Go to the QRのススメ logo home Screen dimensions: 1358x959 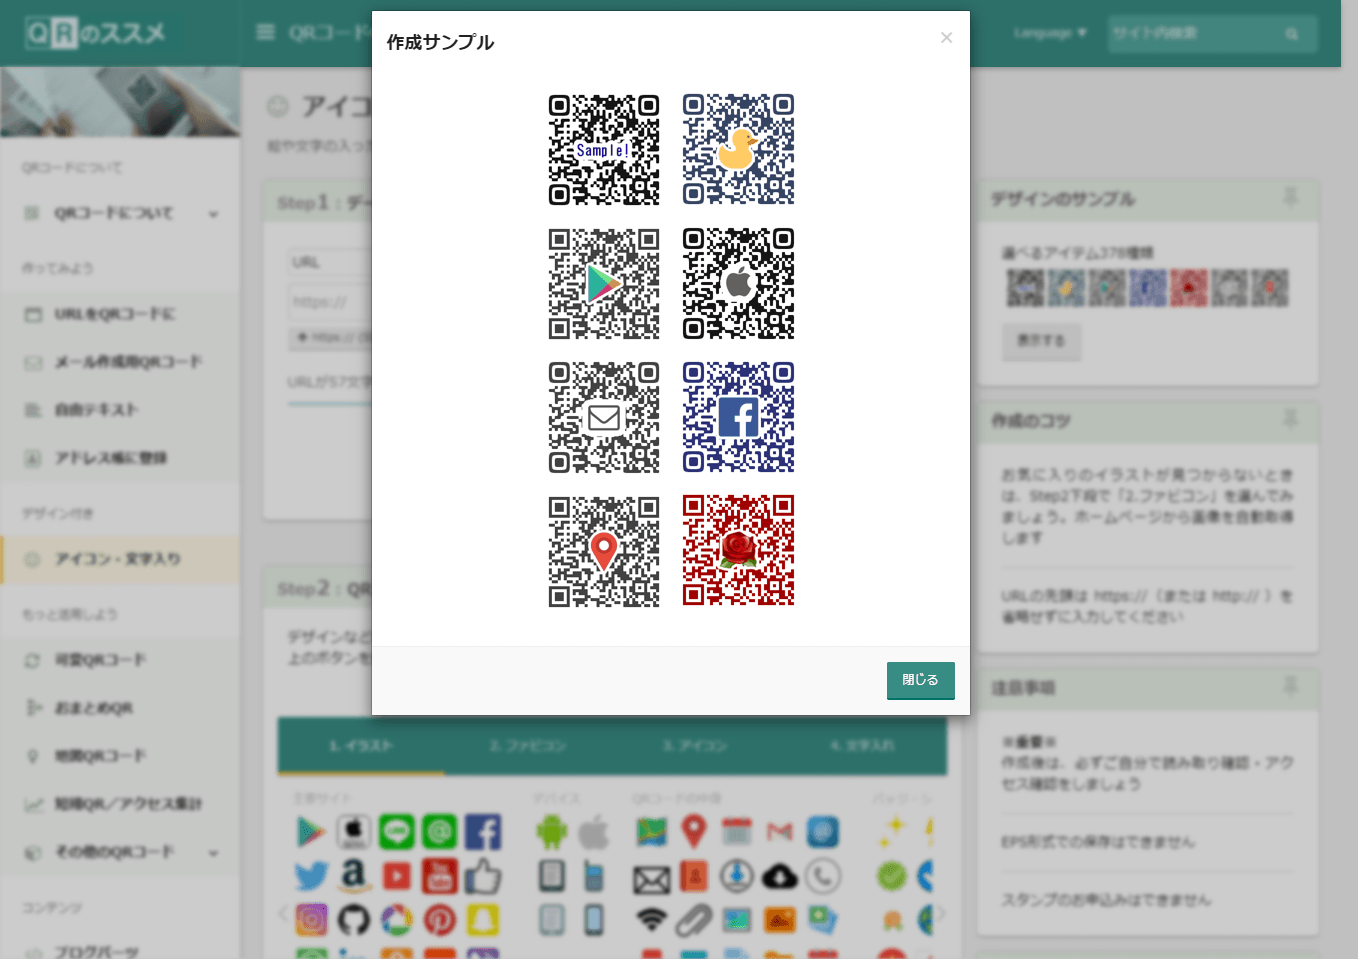coord(96,34)
